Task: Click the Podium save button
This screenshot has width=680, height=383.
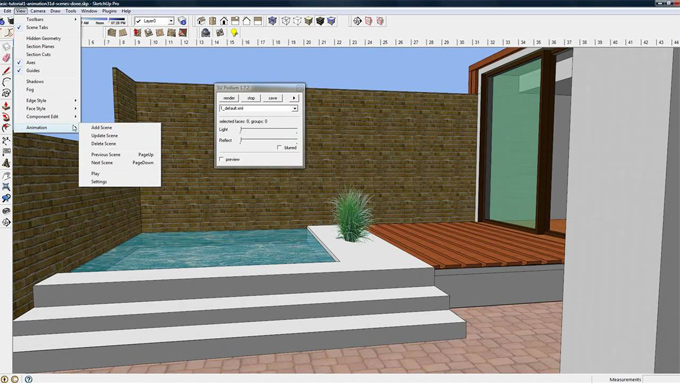Action: click(272, 98)
